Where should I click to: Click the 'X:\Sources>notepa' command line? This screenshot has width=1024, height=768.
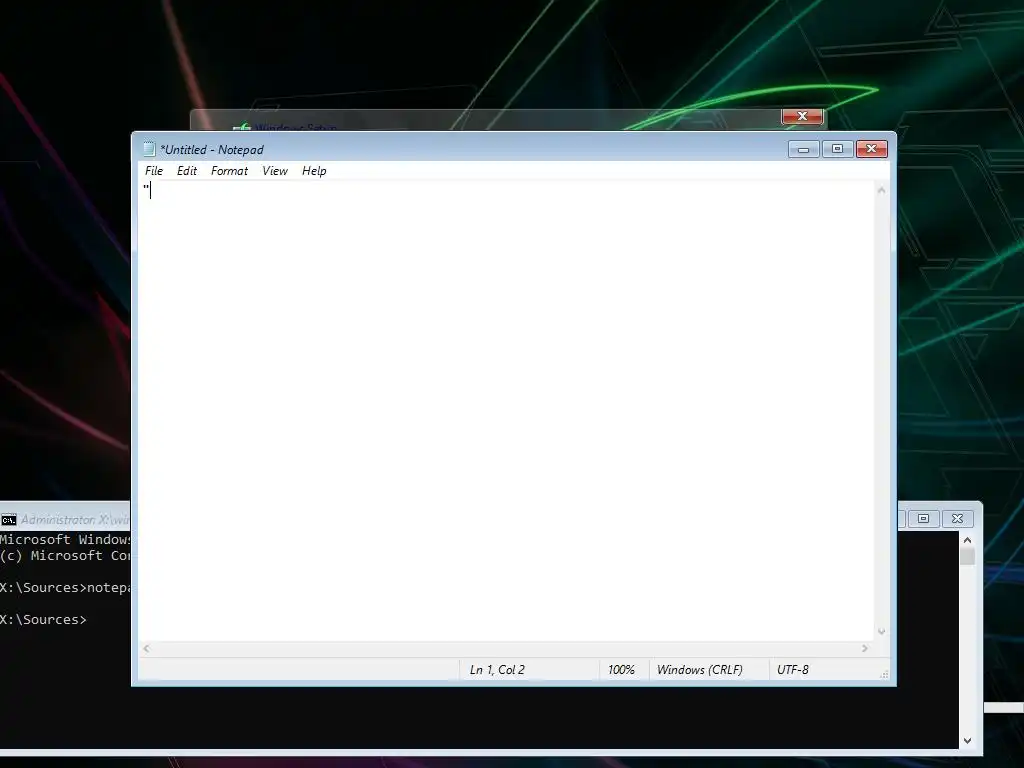coord(65,588)
